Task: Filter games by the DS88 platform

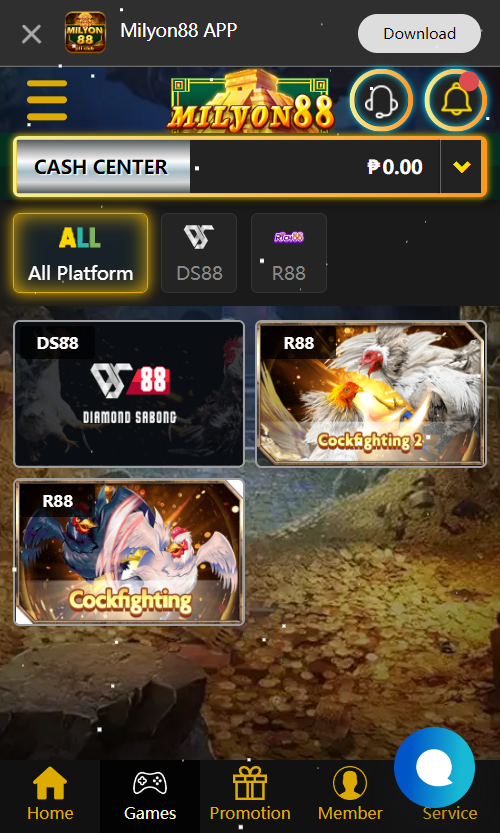Action: [x=199, y=253]
